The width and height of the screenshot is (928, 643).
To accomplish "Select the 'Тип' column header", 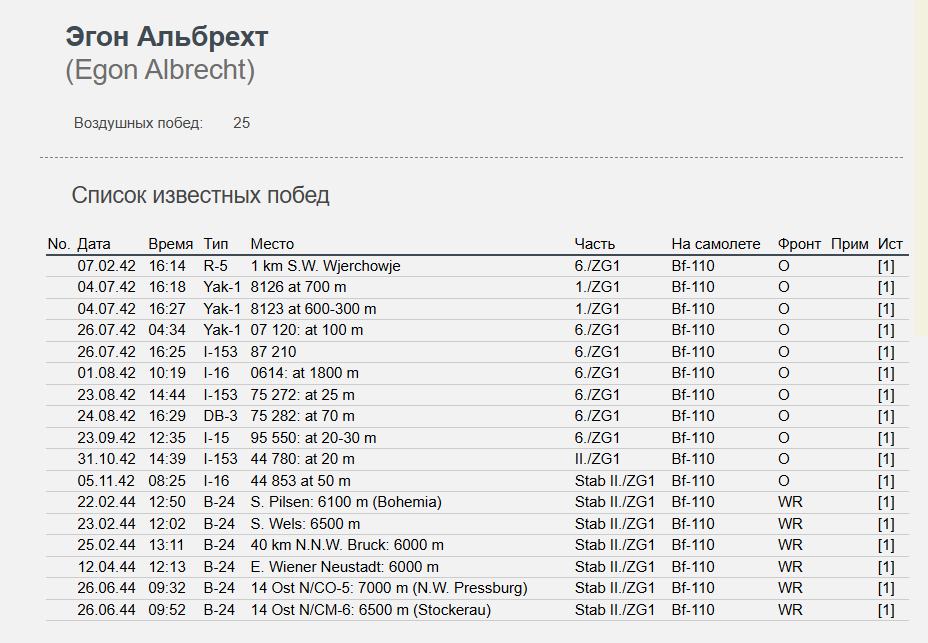I will coord(216,244).
